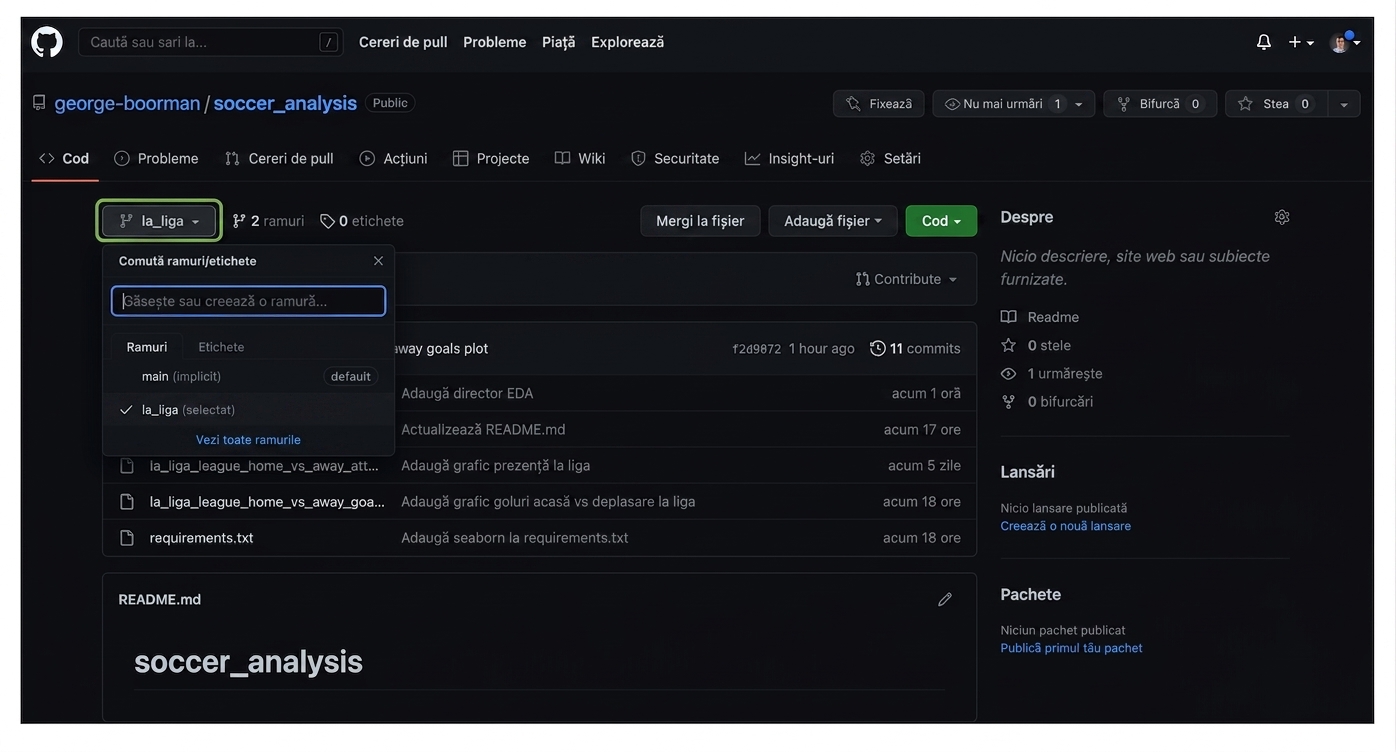This screenshot has width=1396, height=752.
Task: Open the Despre settings gear icon
Action: click(x=1282, y=217)
